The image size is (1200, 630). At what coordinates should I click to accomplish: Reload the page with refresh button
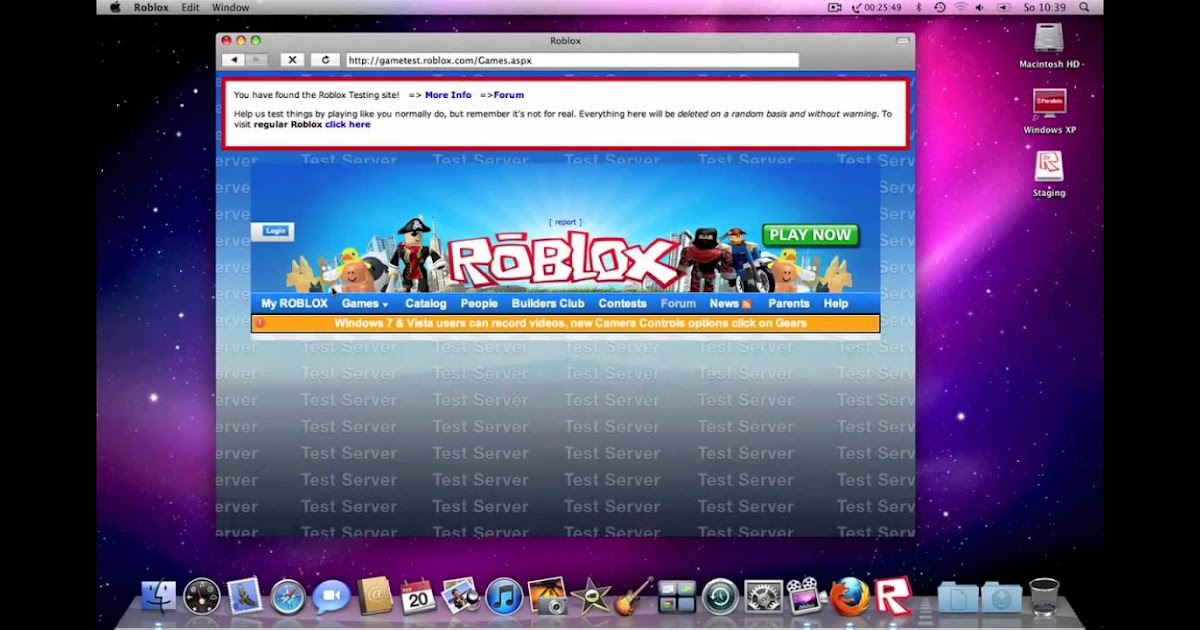click(325, 60)
